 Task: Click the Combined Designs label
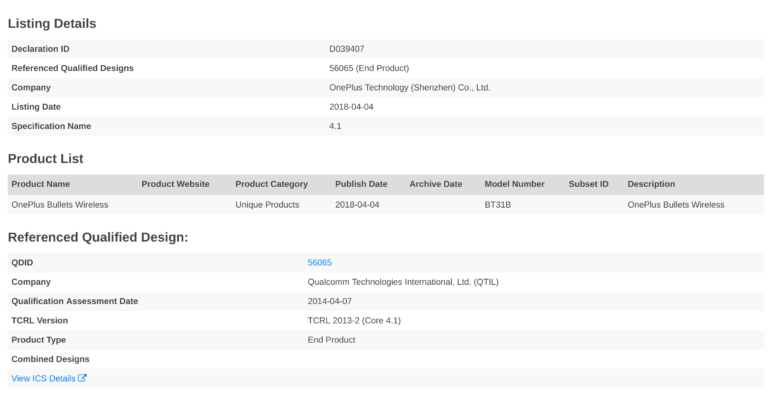pos(50,359)
